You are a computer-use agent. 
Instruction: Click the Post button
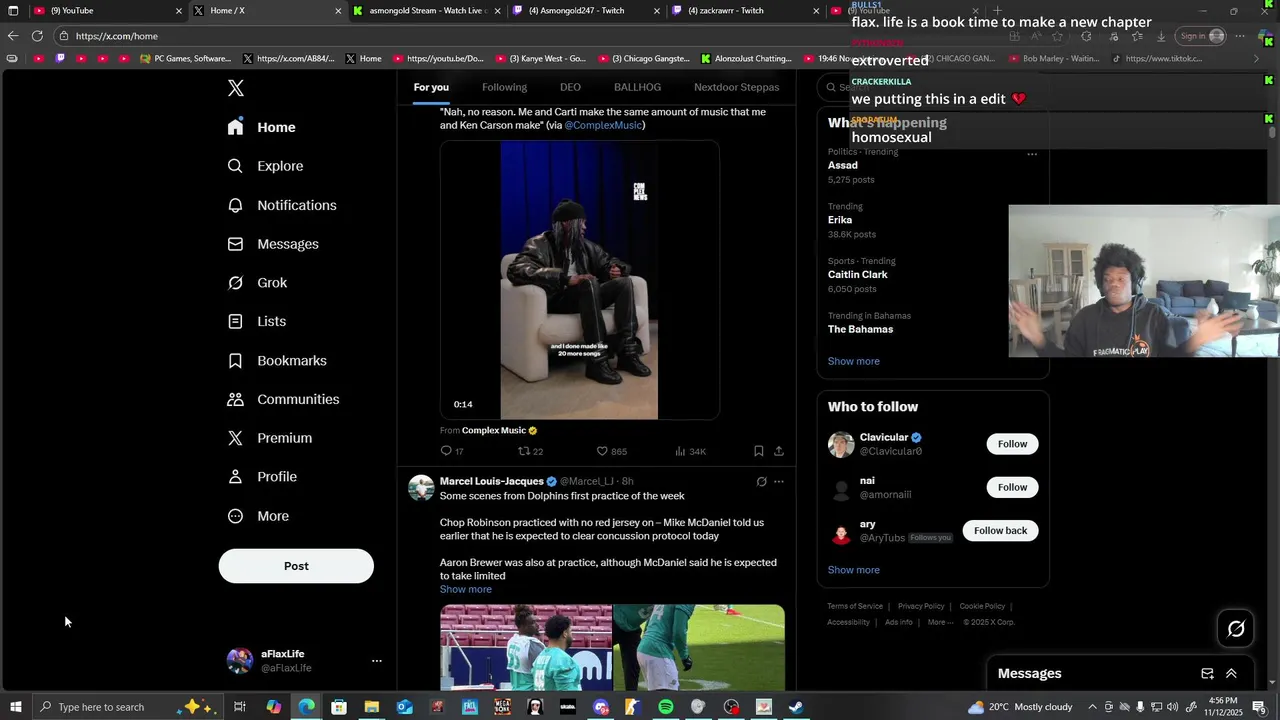[296, 566]
